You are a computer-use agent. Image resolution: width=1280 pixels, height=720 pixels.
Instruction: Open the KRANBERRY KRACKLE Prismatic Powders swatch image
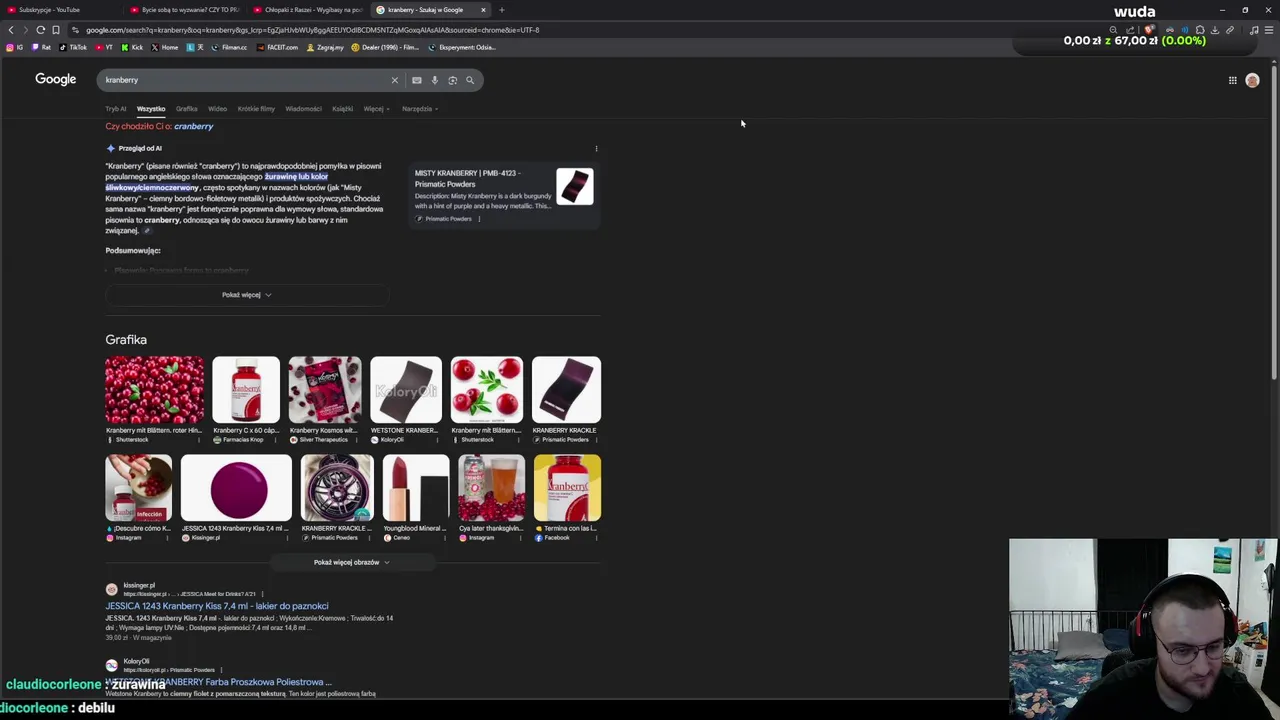tap(566, 390)
